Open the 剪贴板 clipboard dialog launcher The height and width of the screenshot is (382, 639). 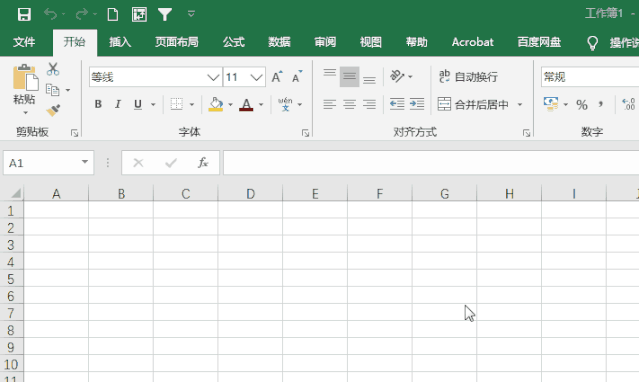click(x=75, y=133)
